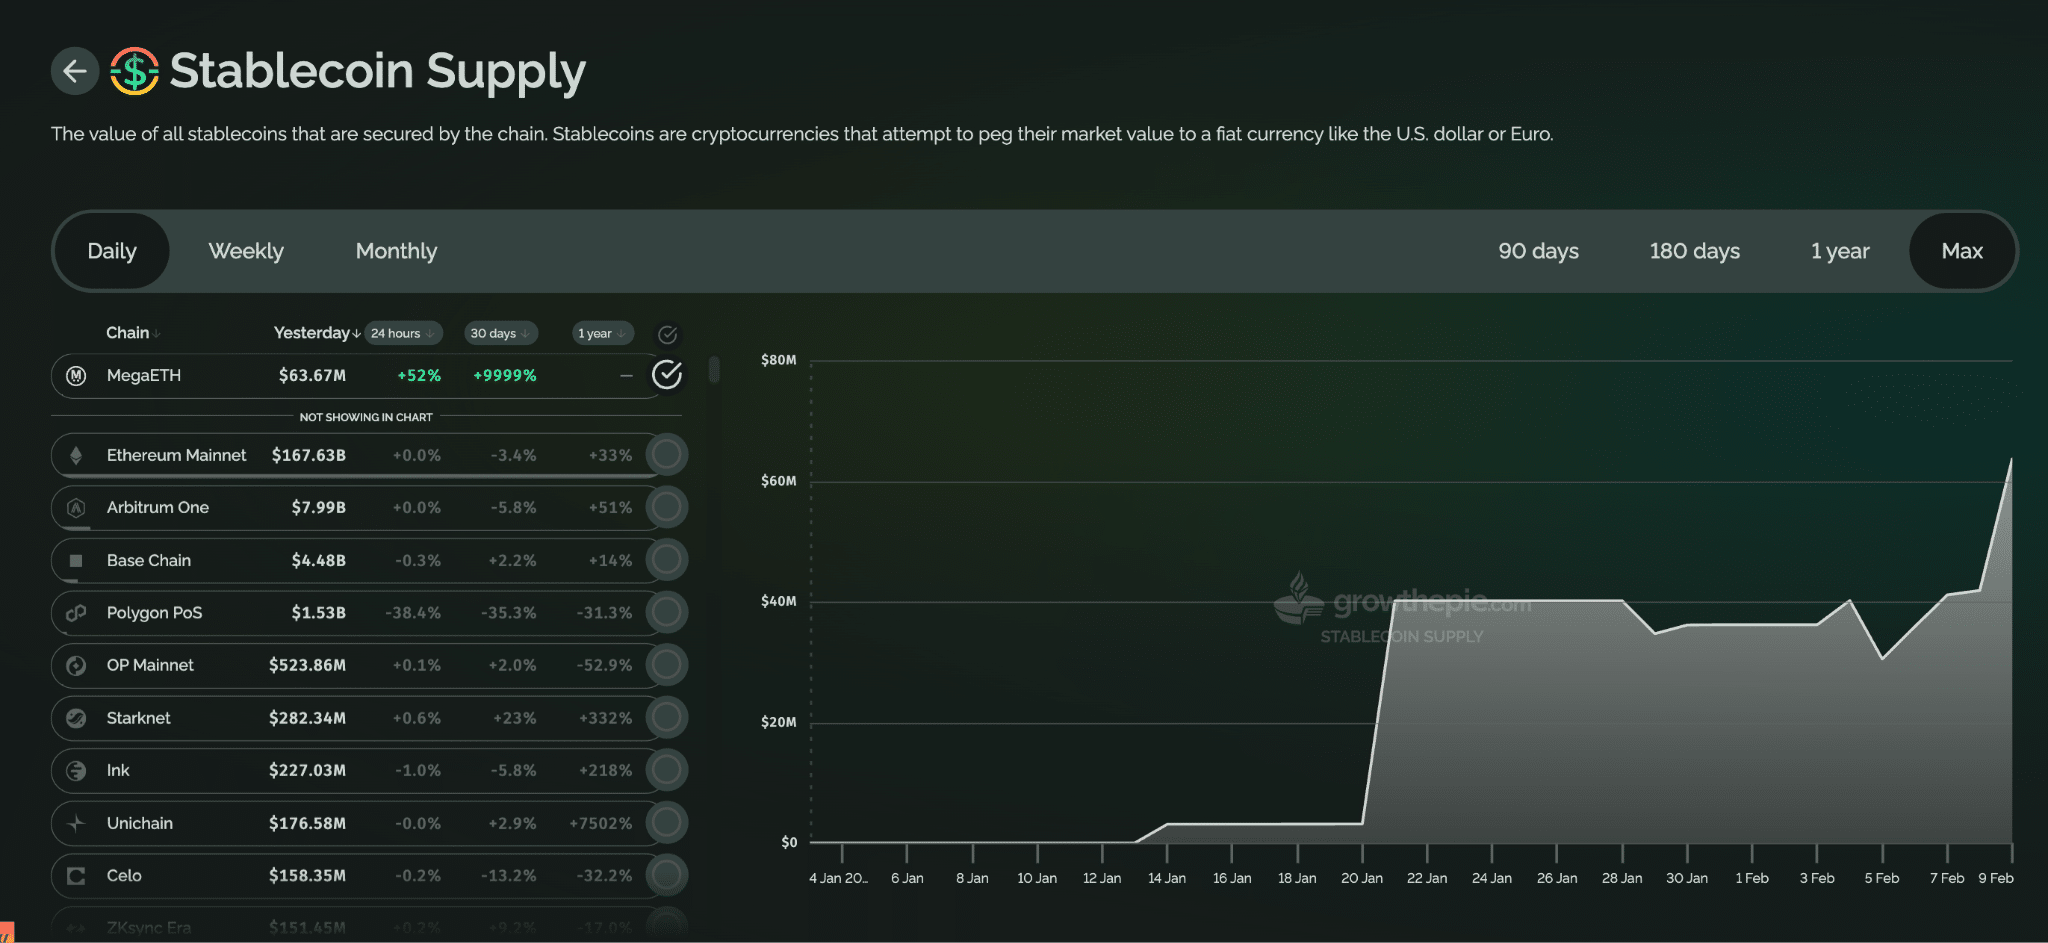
Task: Set timespan to 1 year in top bar
Action: click(x=1839, y=251)
